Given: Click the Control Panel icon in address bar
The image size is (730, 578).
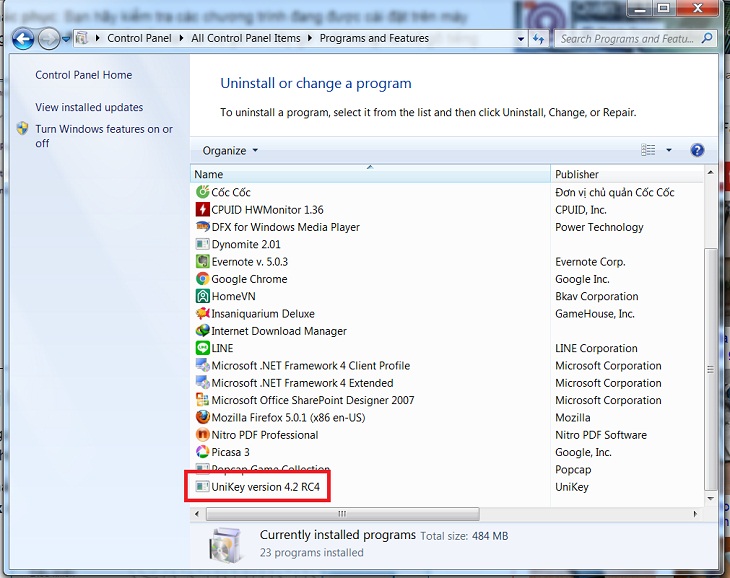Looking at the screenshot, I should [x=82, y=38].
